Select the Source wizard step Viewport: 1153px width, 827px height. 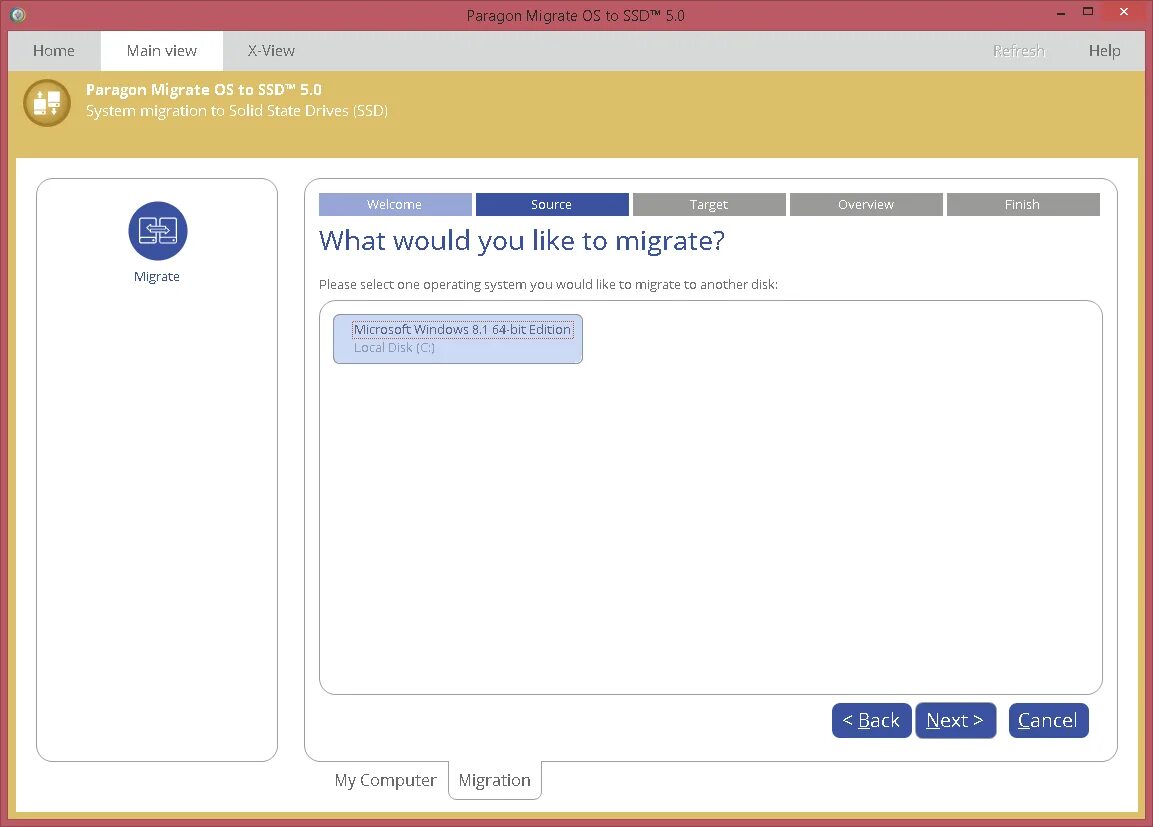552,204
